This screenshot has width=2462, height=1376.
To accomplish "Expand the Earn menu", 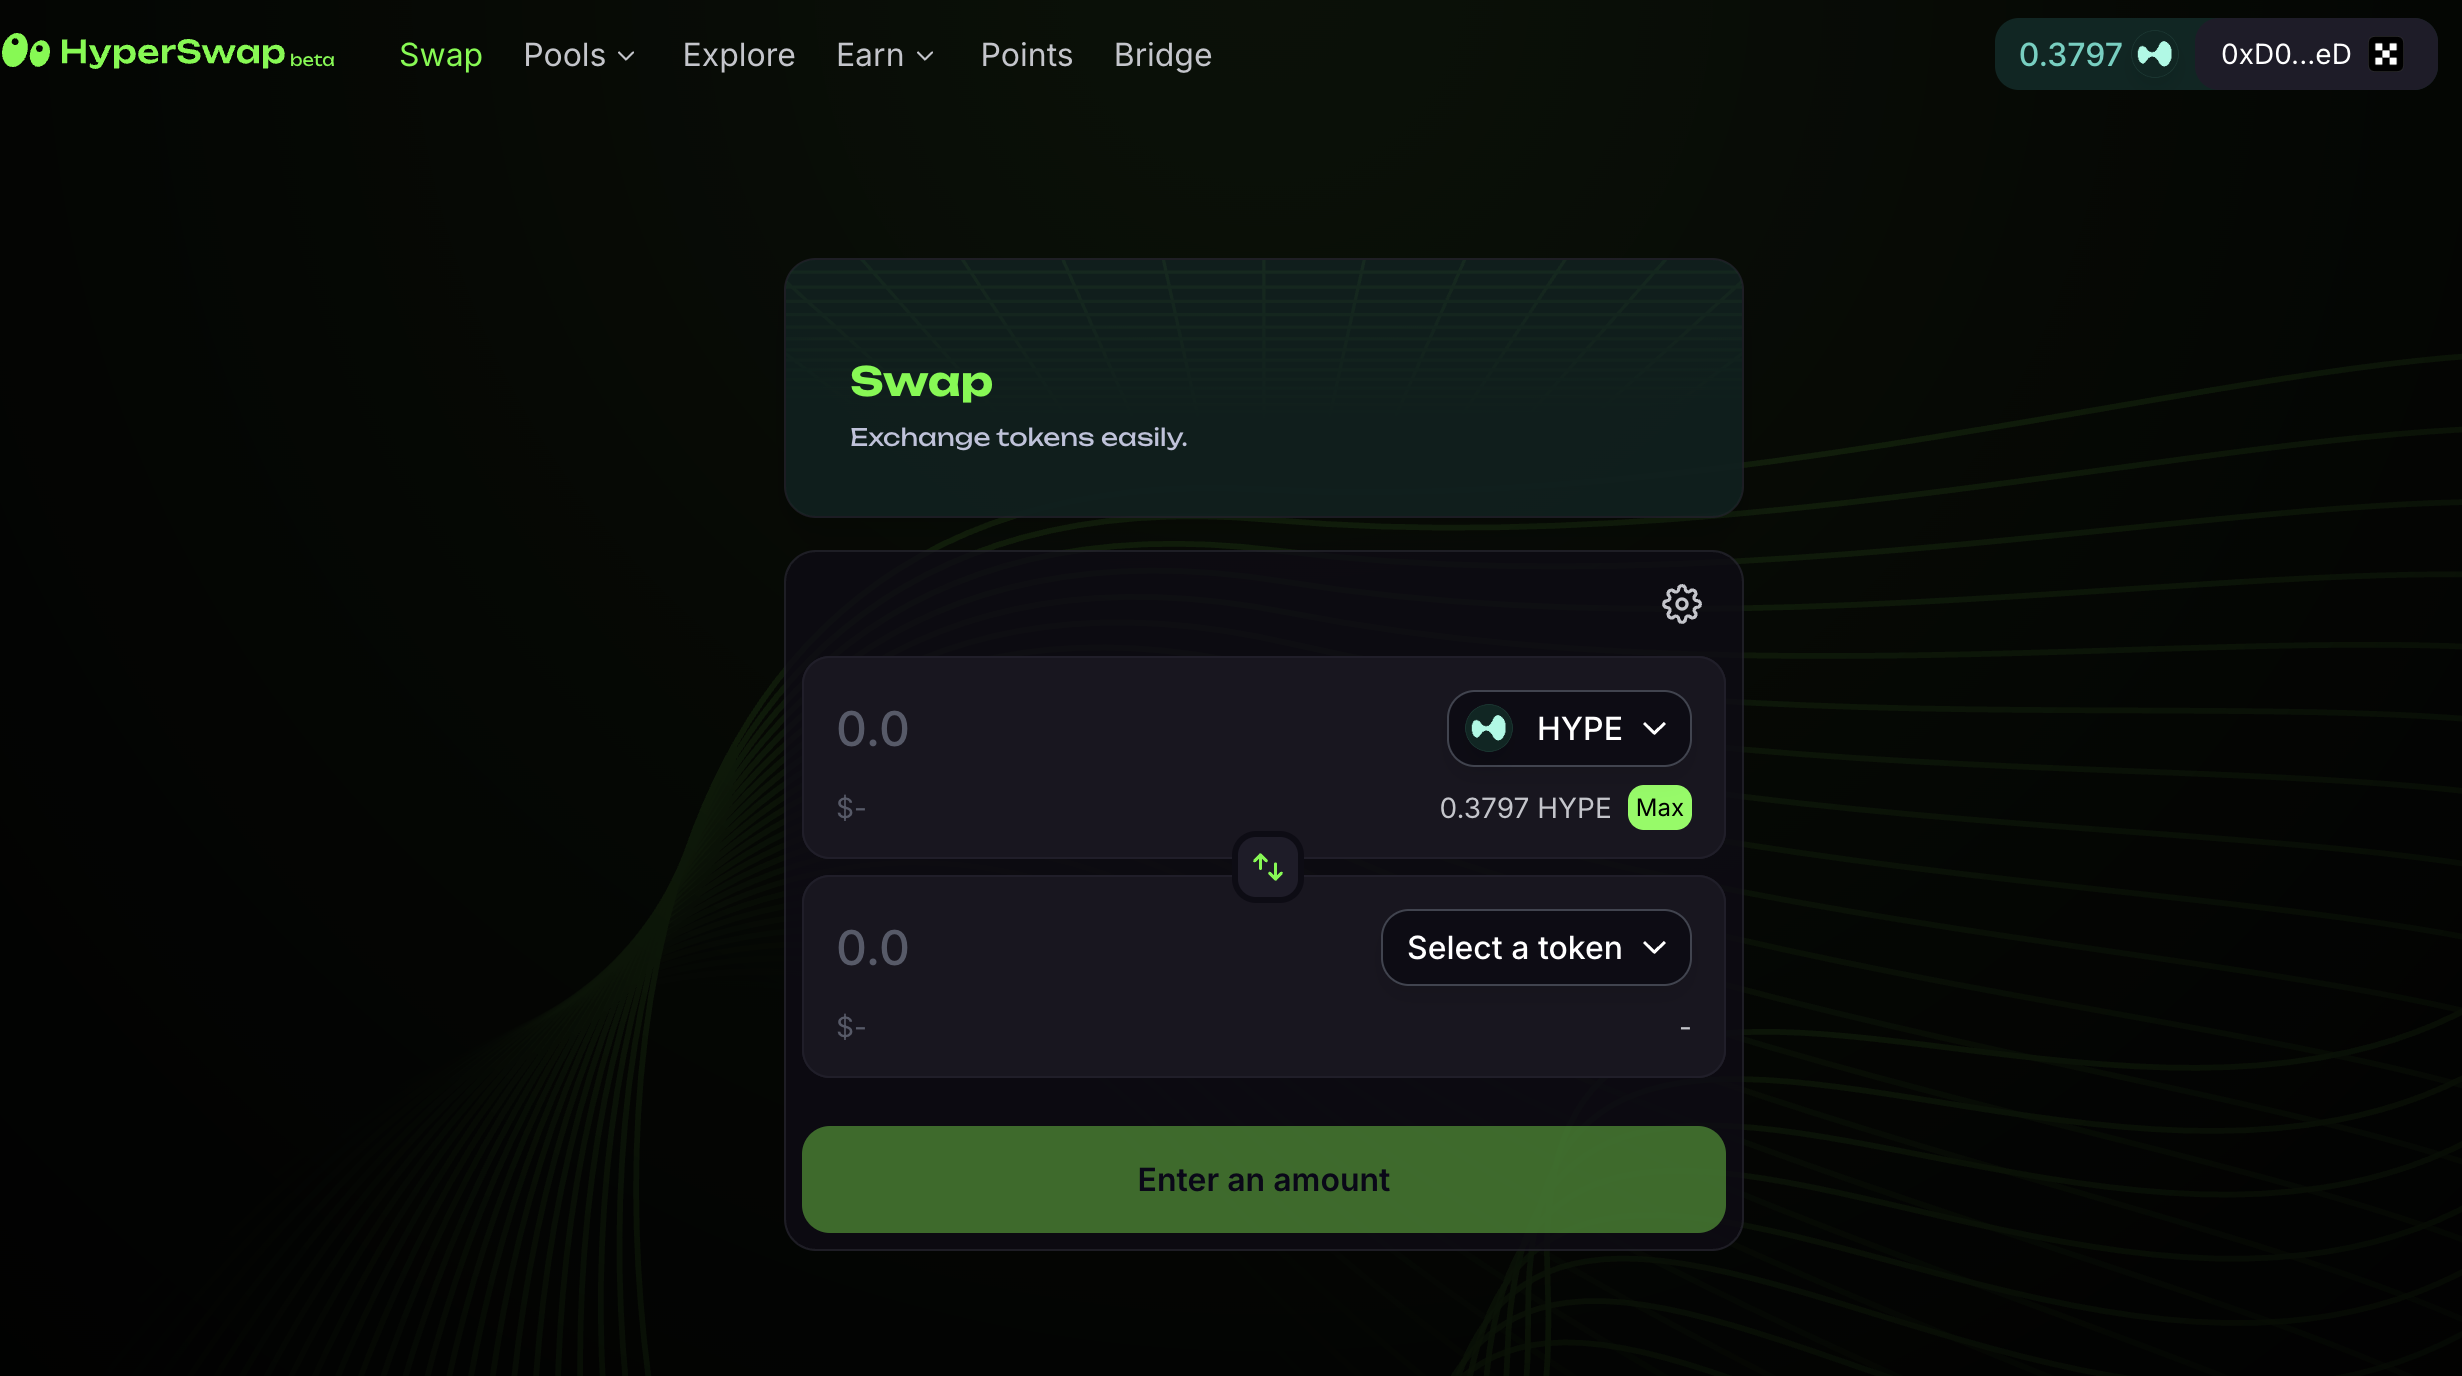I will click(884, 55).
